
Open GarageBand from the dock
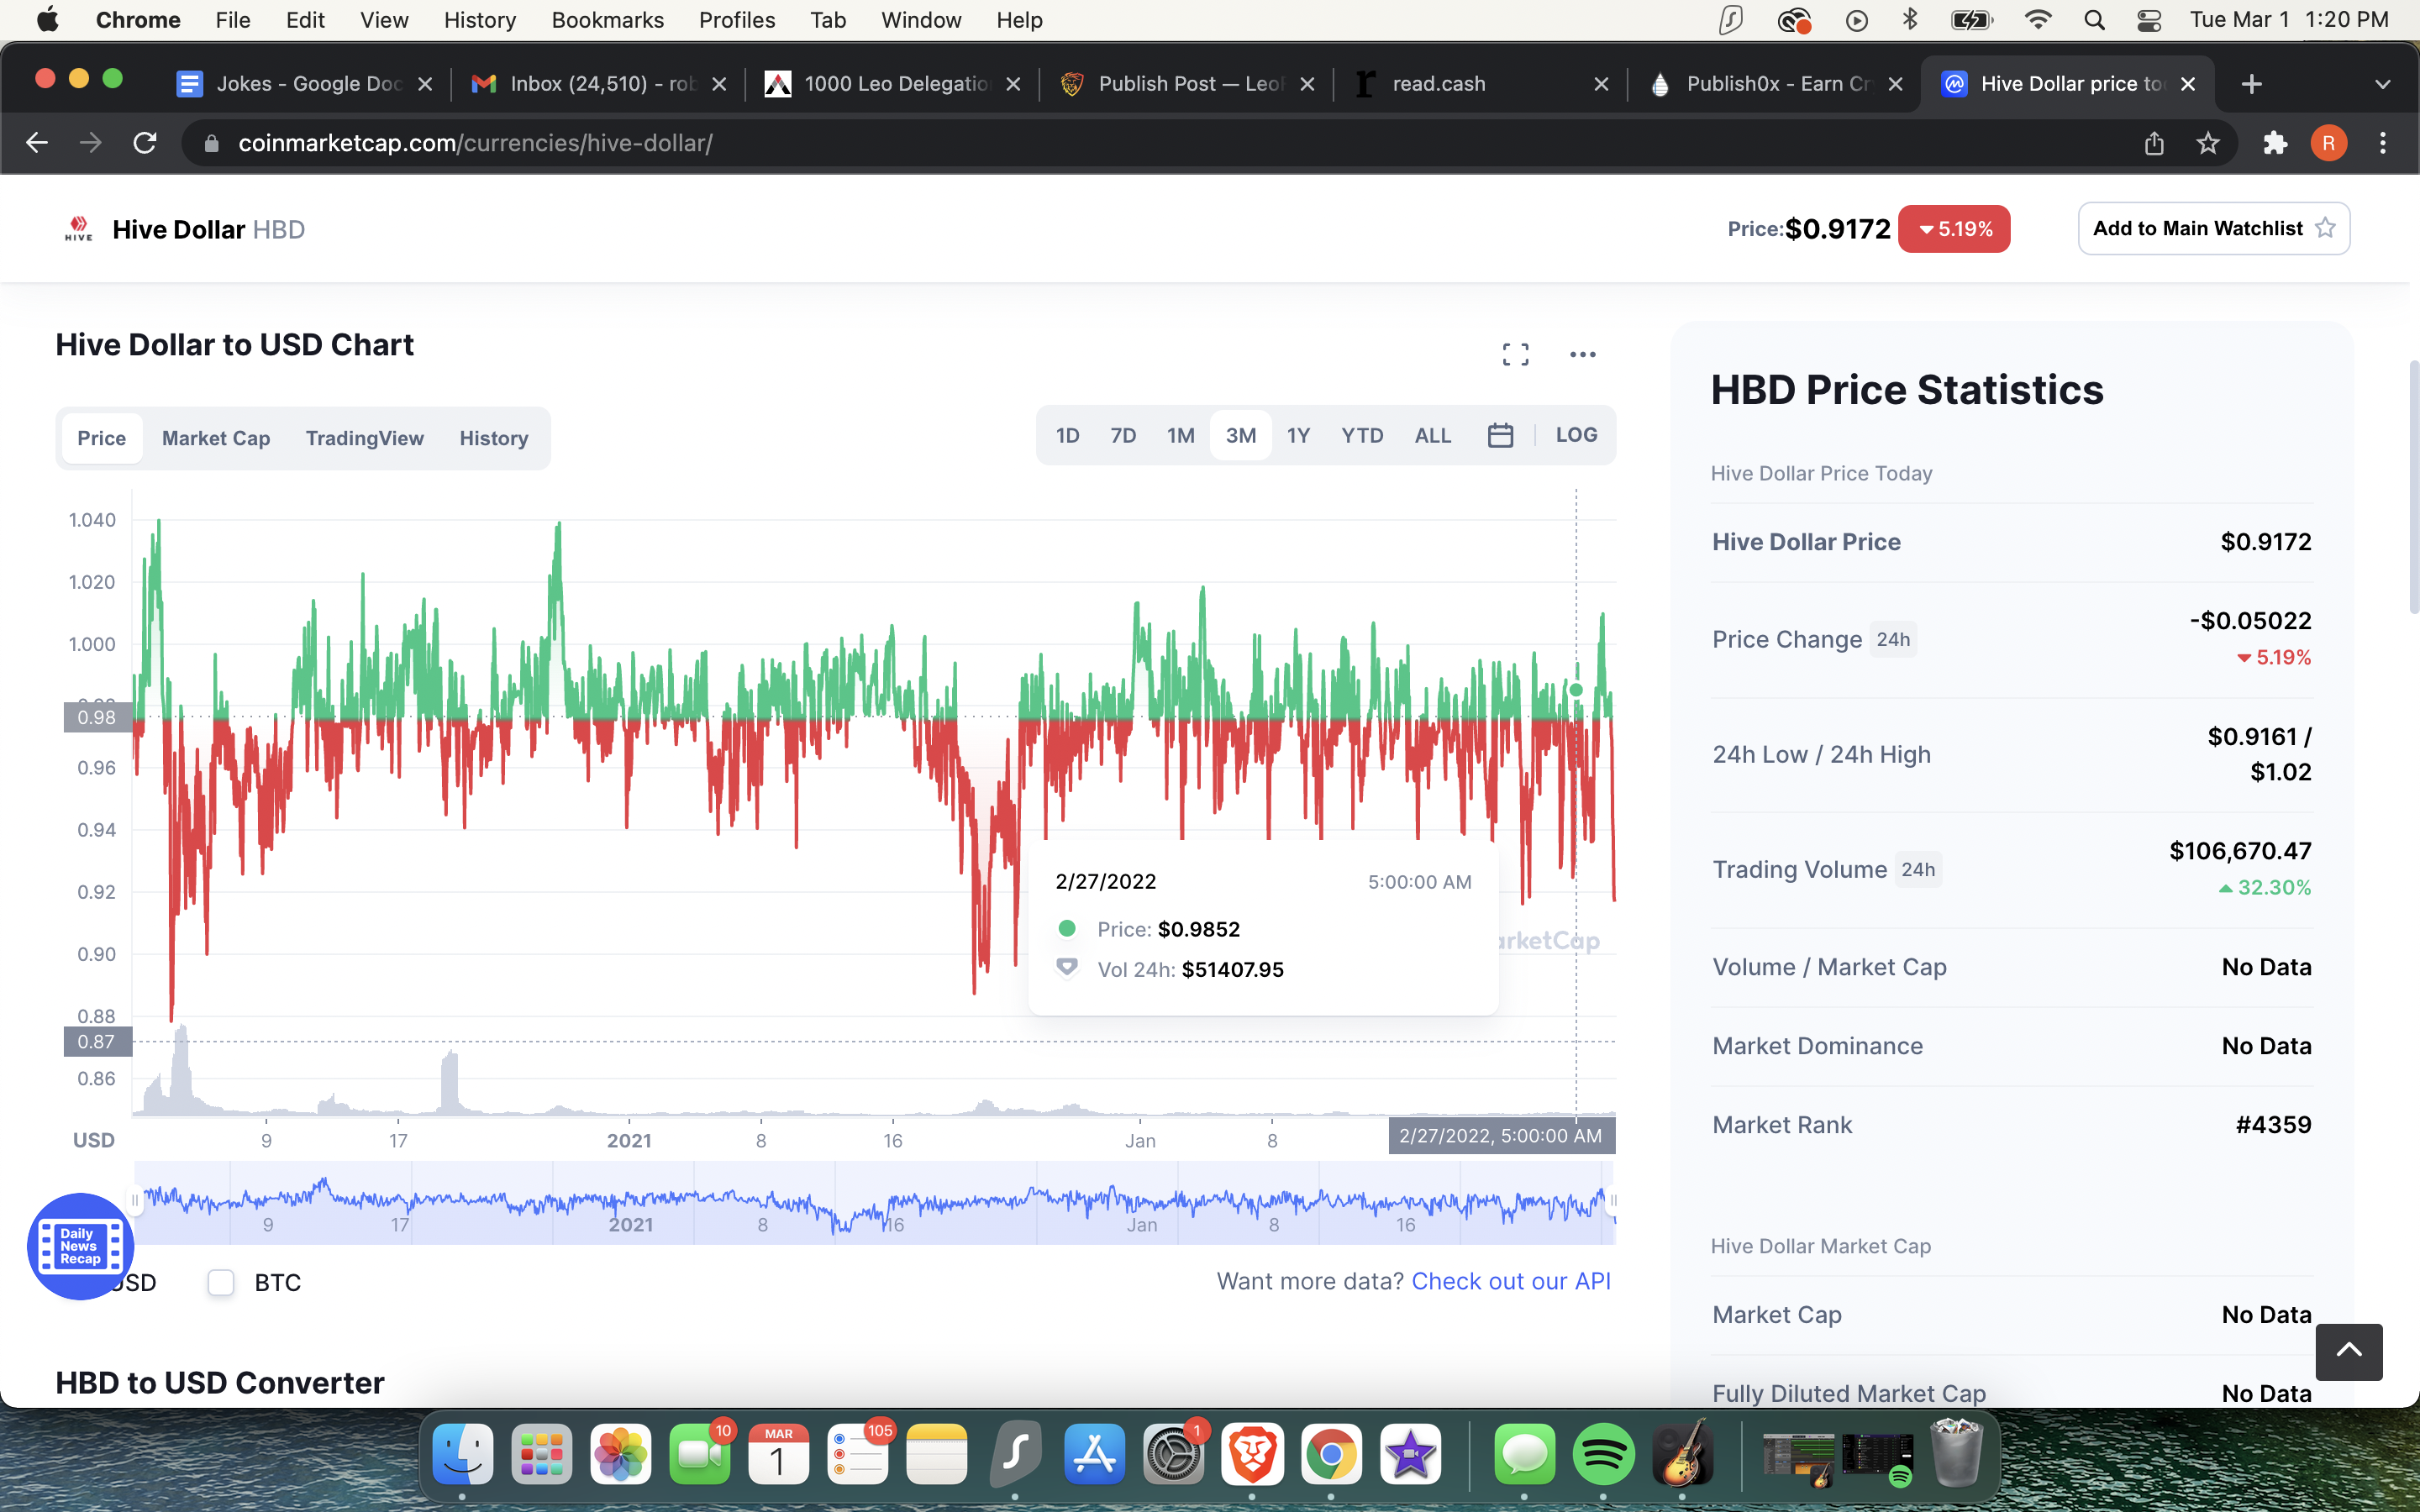pyautogui.click(x=1682, y=1454)
